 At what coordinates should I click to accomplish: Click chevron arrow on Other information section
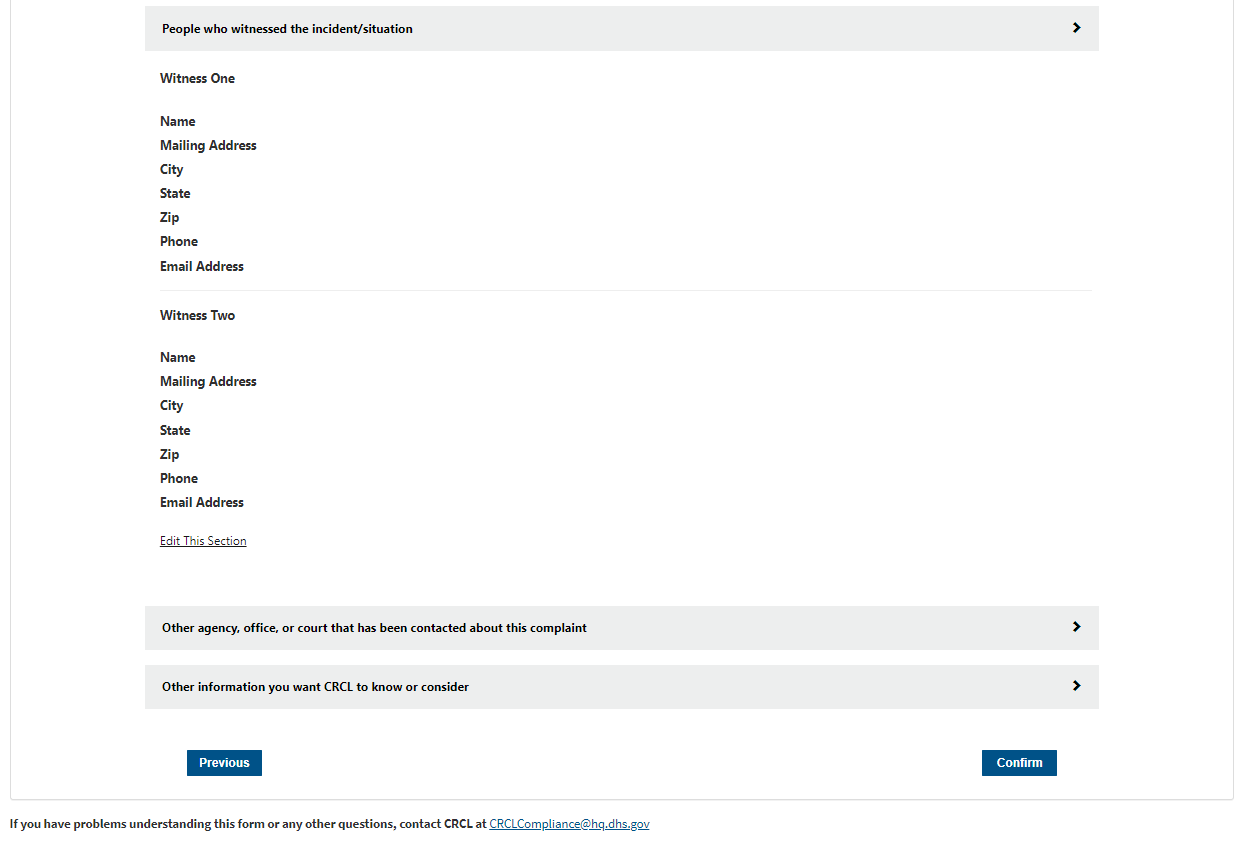click(x=1076, y=686)
